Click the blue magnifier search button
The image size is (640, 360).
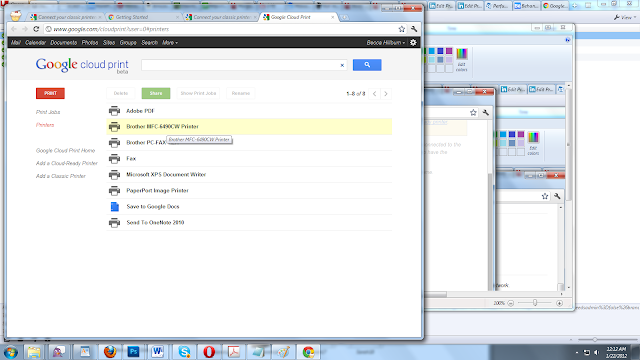coord(367,65)
